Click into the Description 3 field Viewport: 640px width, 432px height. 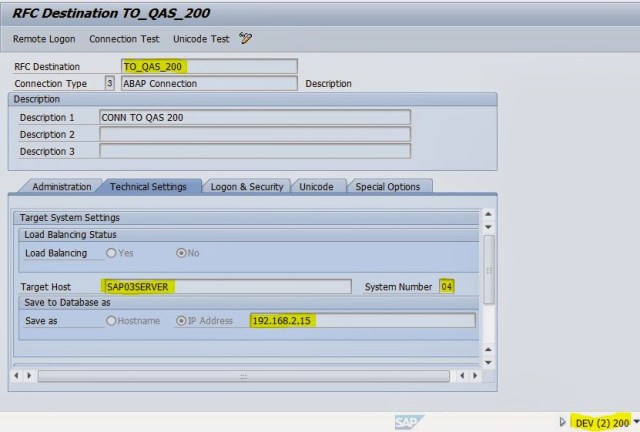click(255, 151)
